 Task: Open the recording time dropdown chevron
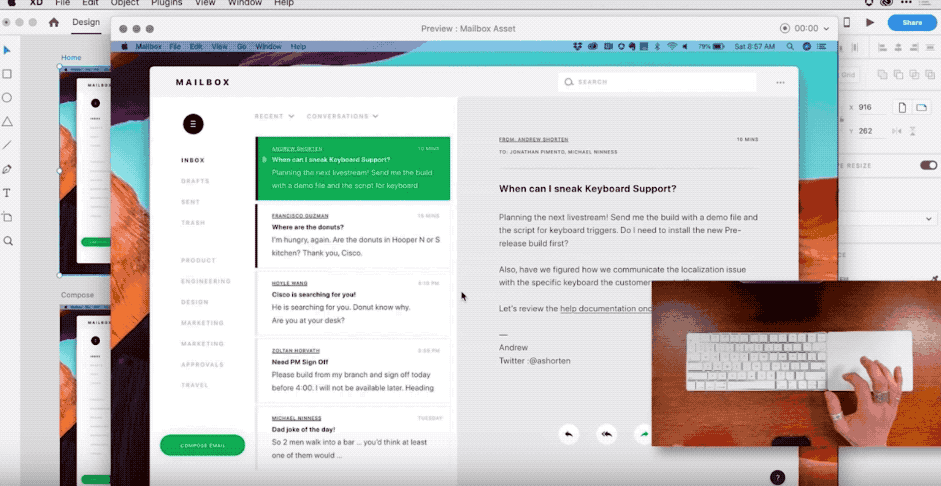(x=826, y=29)
